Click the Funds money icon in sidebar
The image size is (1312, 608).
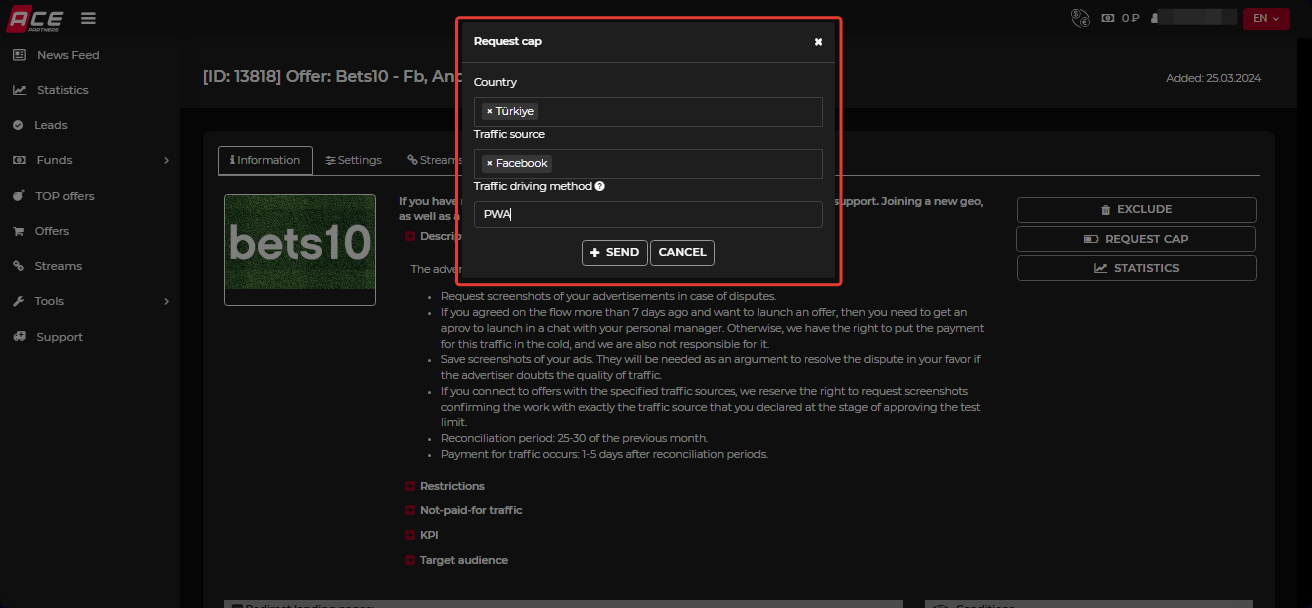tap(19, 160)
